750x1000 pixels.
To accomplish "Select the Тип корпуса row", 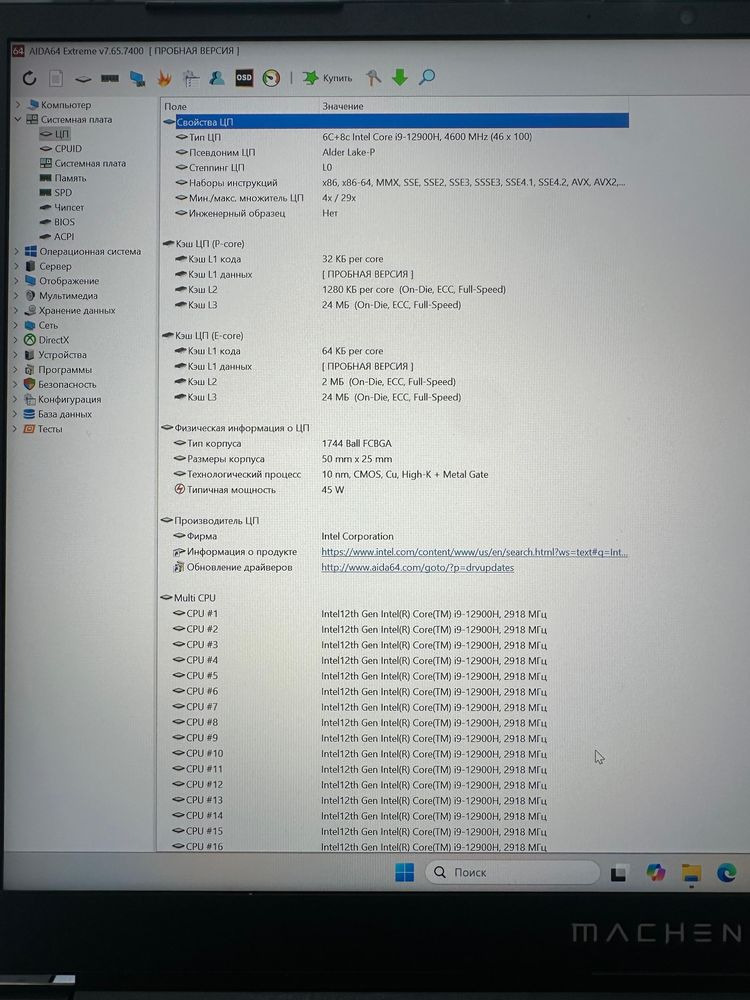I will 394,443.
